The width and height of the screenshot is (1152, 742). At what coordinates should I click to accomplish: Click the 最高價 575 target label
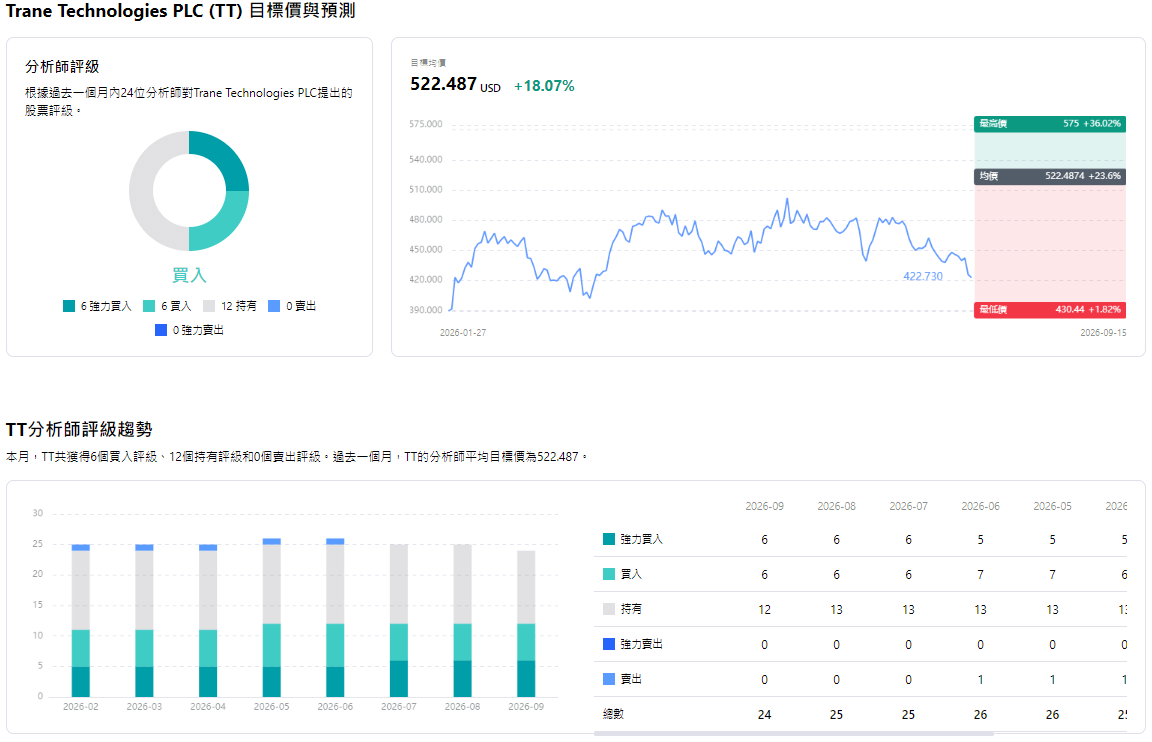(1050, 124)
